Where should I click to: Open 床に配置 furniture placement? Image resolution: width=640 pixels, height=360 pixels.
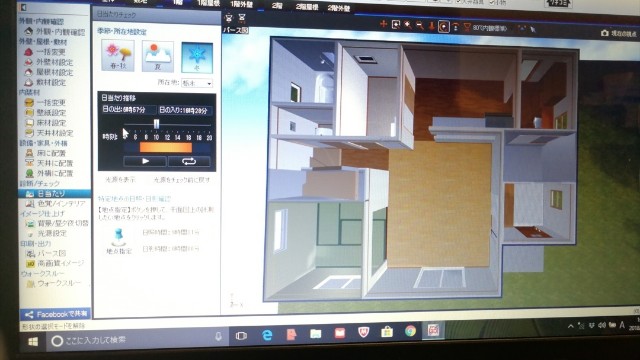click(x=45, y=153)
